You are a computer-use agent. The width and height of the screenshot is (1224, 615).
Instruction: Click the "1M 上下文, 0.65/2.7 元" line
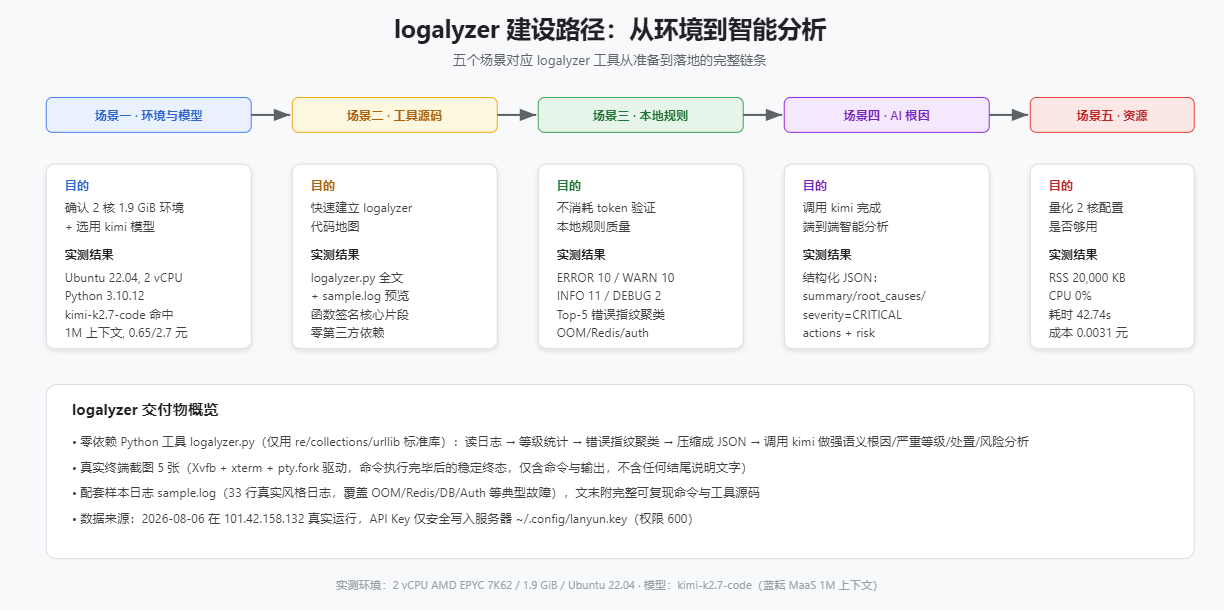click(x=126, y=333)
